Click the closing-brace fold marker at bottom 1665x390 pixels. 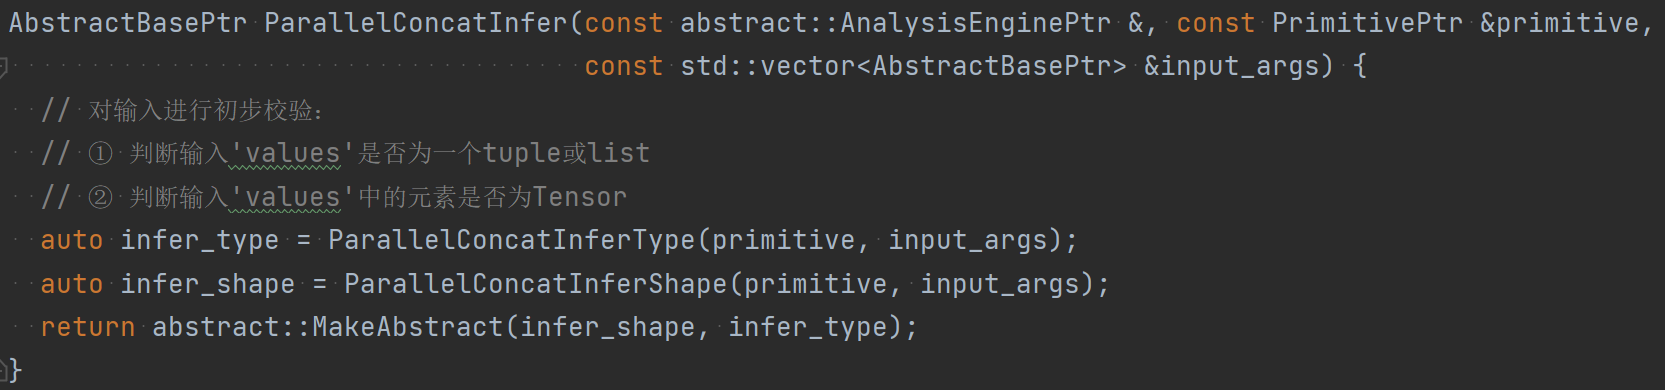click(4, 367)
